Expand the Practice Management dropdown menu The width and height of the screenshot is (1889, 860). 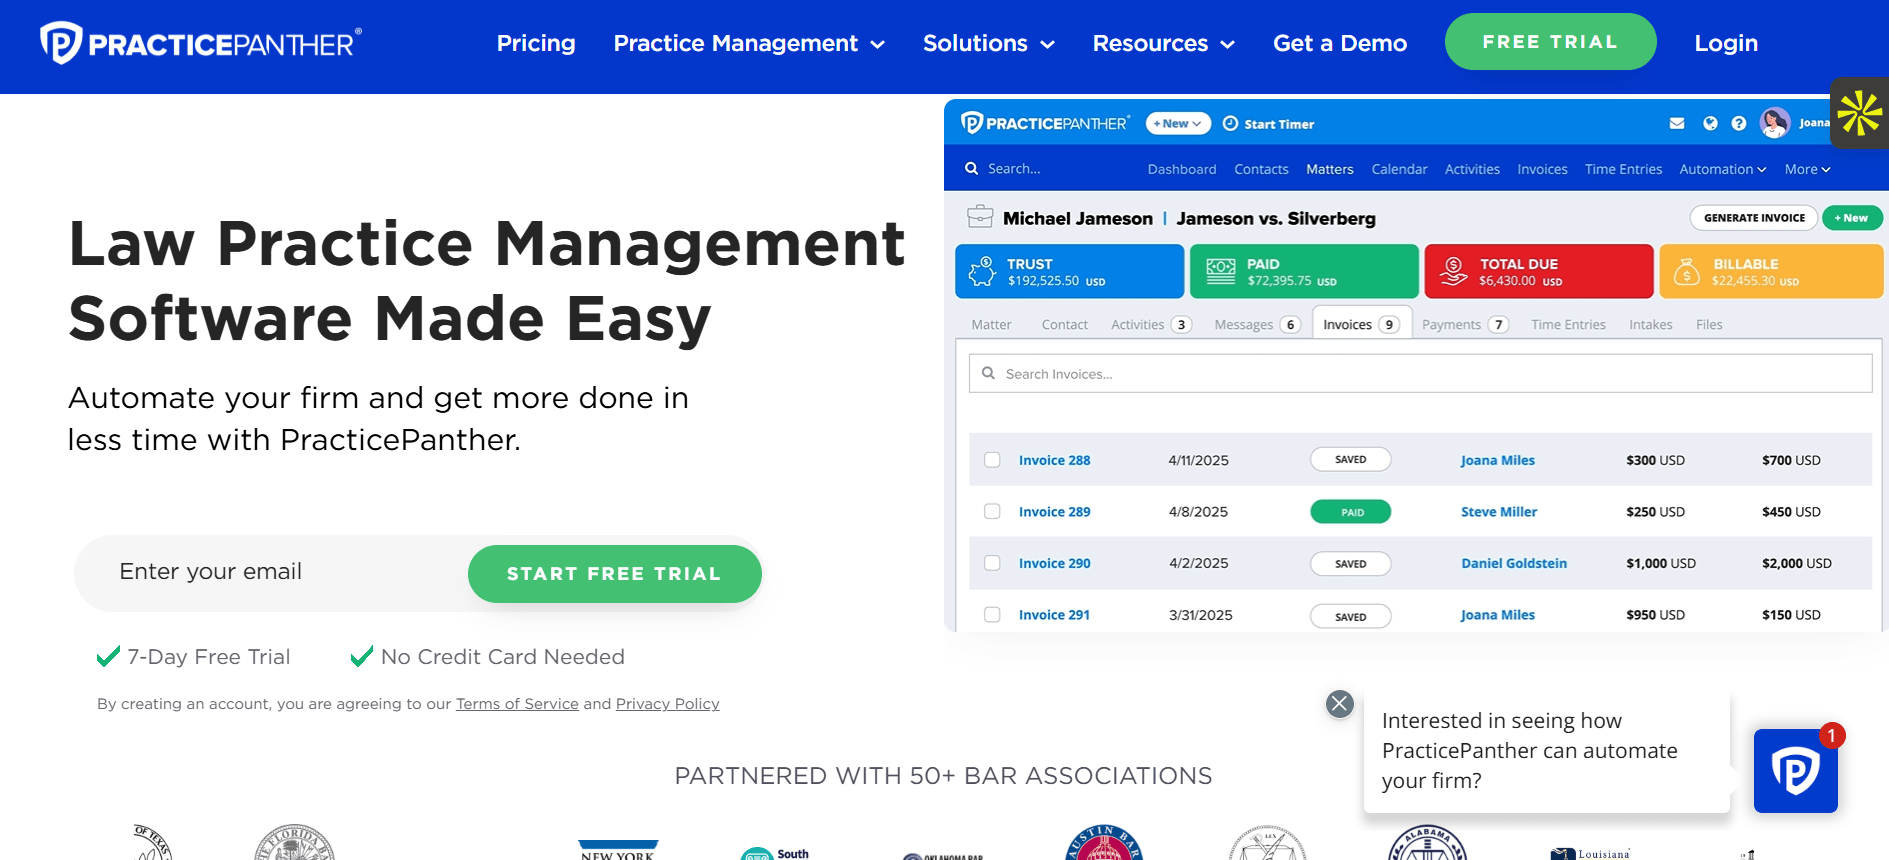coord(748,44)
